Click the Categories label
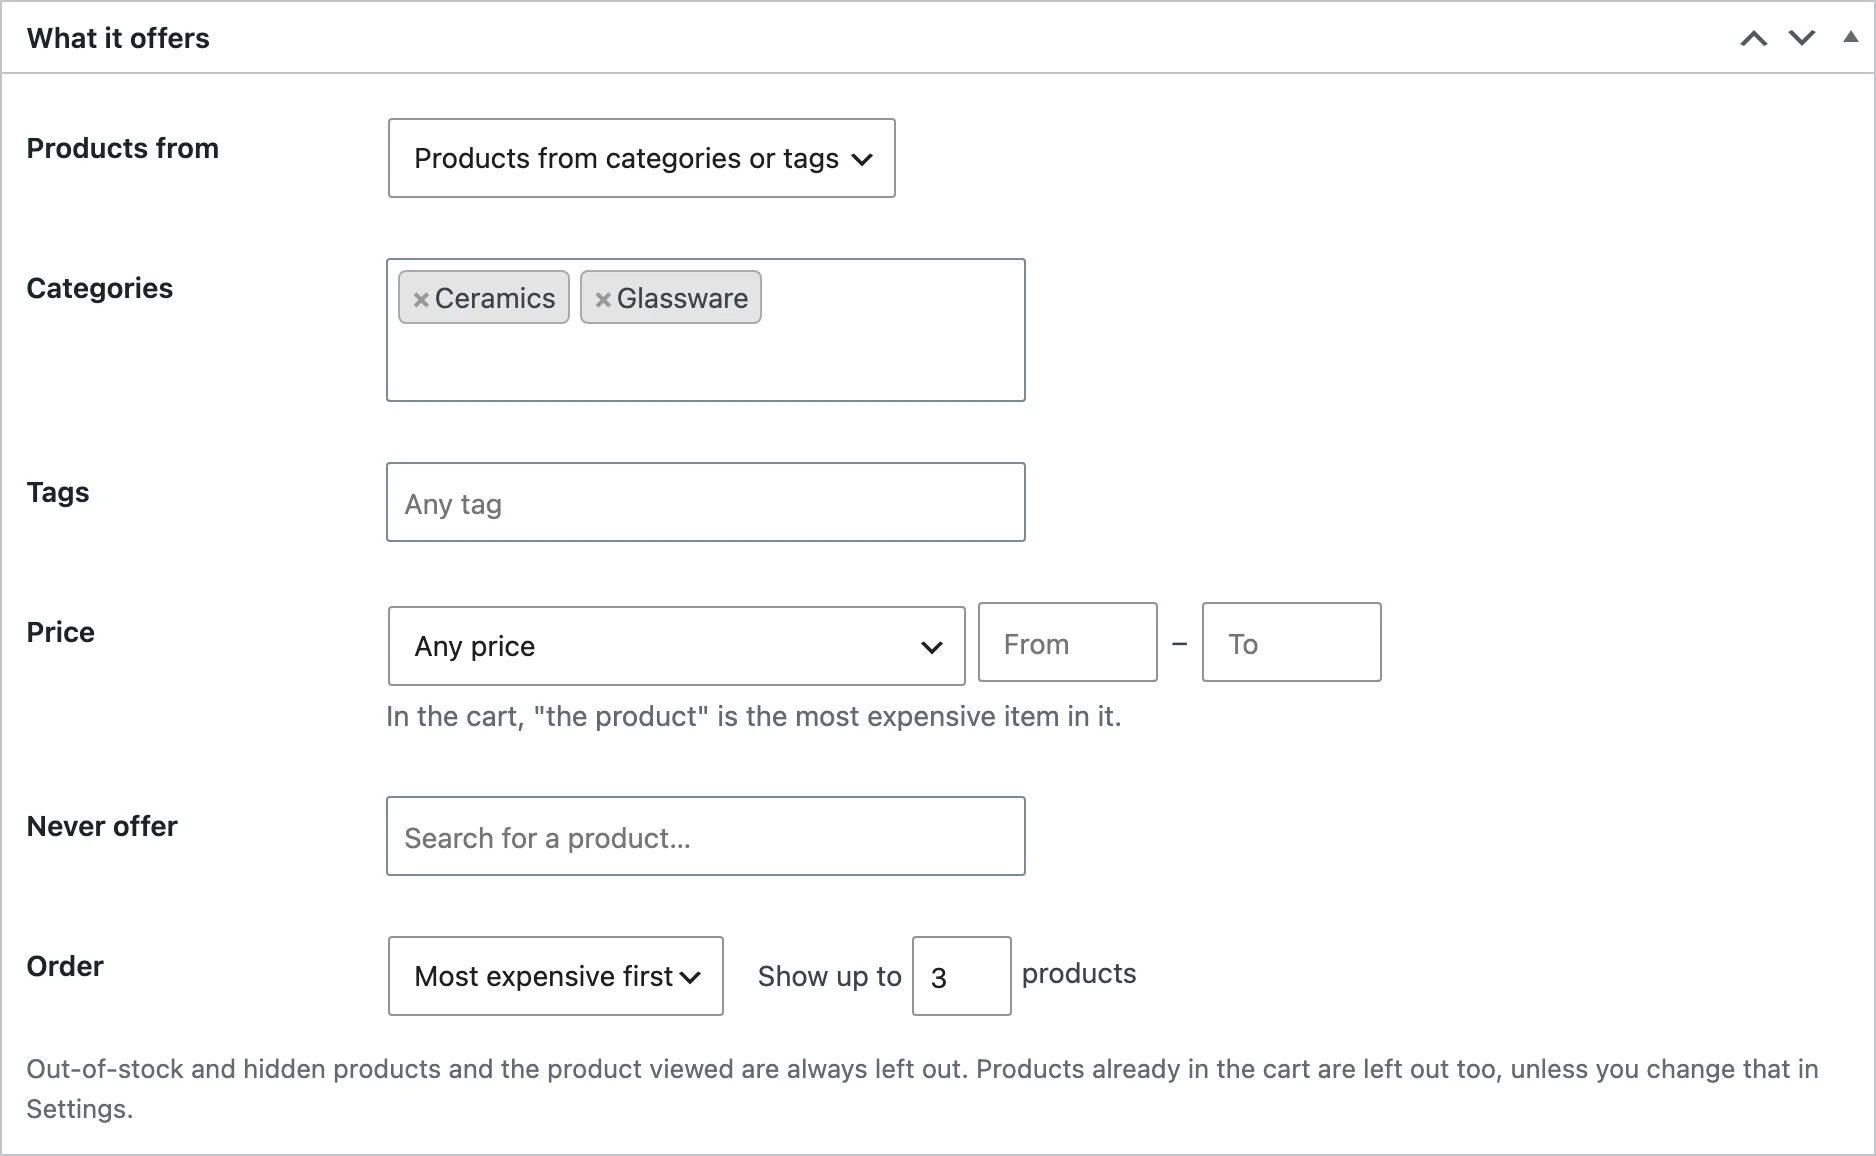The width and height of the screenshot is (1876, 1156). tap(99, 288)
